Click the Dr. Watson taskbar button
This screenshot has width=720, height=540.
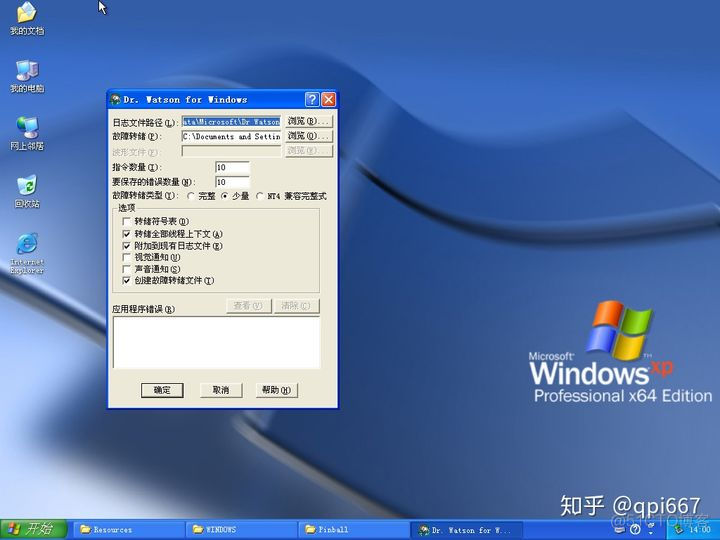point(467,530)
